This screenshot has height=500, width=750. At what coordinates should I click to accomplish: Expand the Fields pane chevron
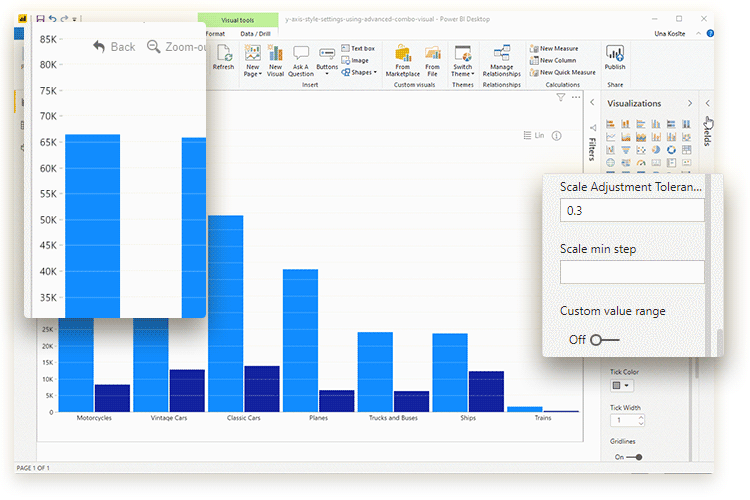tap(707, 103)
